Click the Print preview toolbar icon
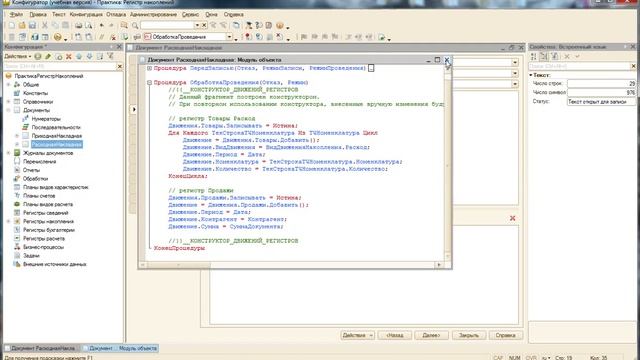 tap(89, 25)
